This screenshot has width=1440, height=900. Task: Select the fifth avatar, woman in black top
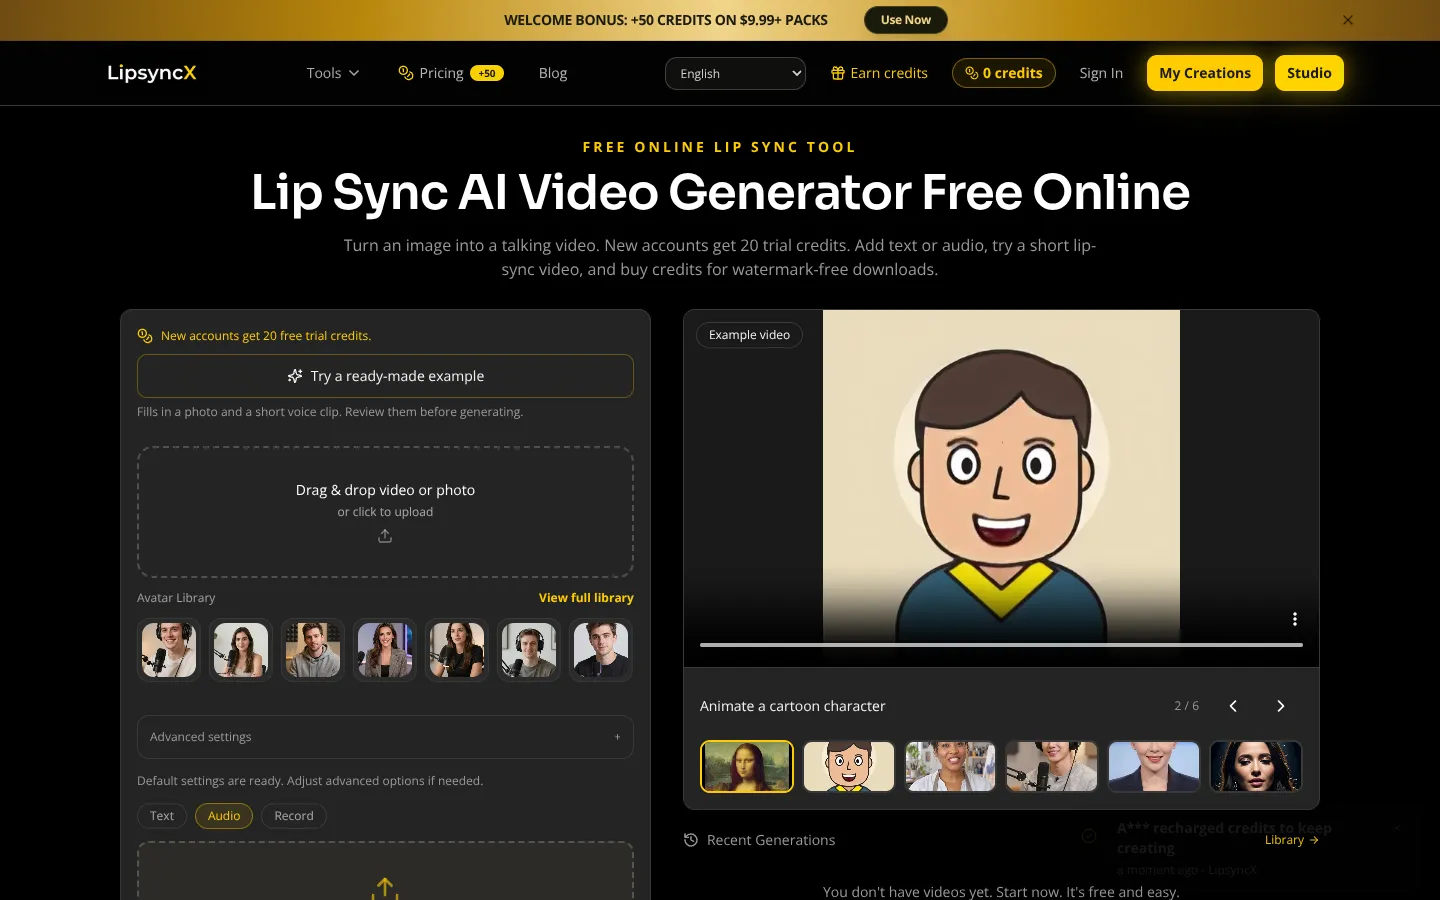457,650
